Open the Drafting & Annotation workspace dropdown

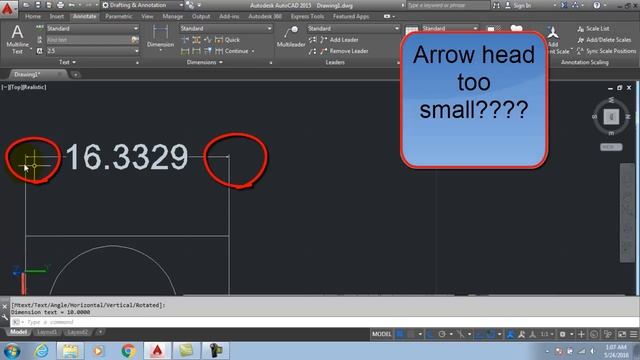pyautogui.click(x=142, y=5)
